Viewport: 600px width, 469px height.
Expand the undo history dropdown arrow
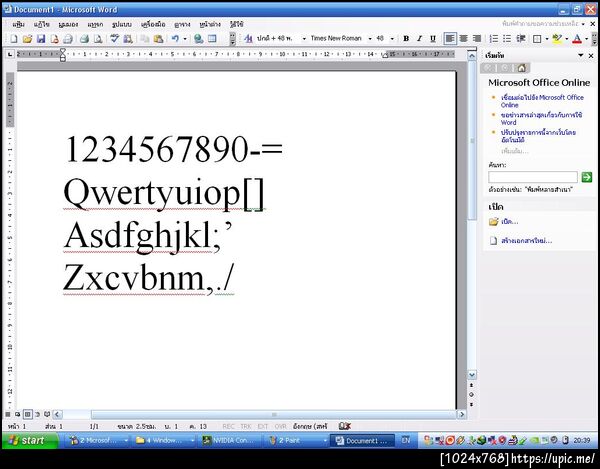tap(185, 39)
